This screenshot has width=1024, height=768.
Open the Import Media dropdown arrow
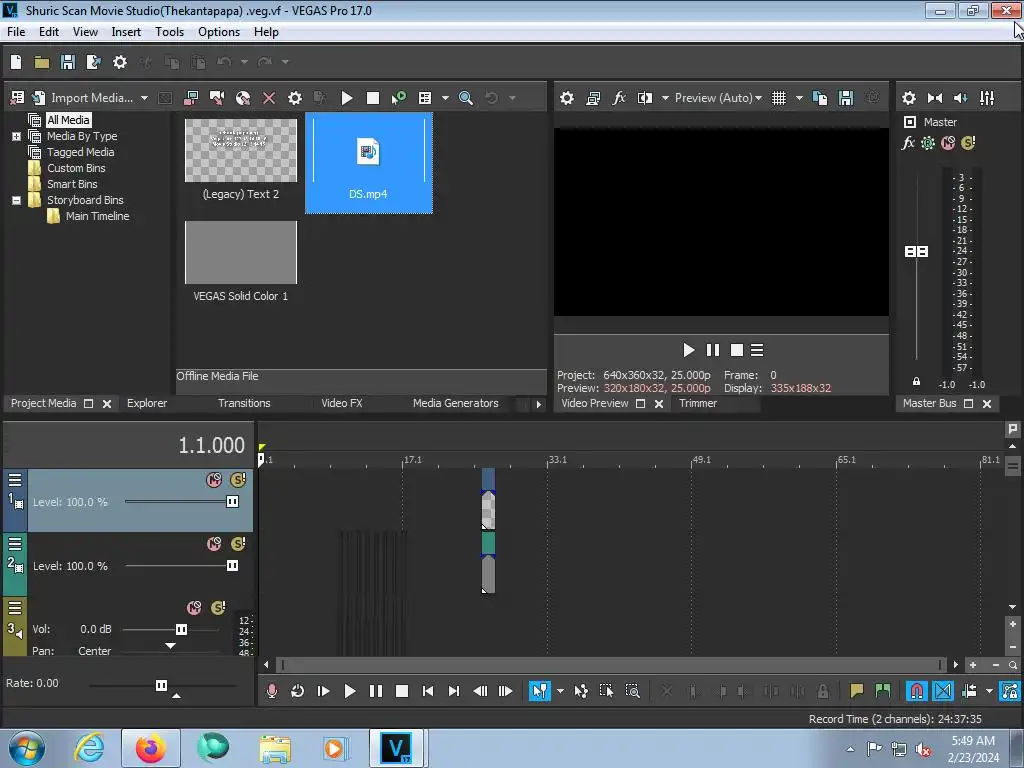144,98
